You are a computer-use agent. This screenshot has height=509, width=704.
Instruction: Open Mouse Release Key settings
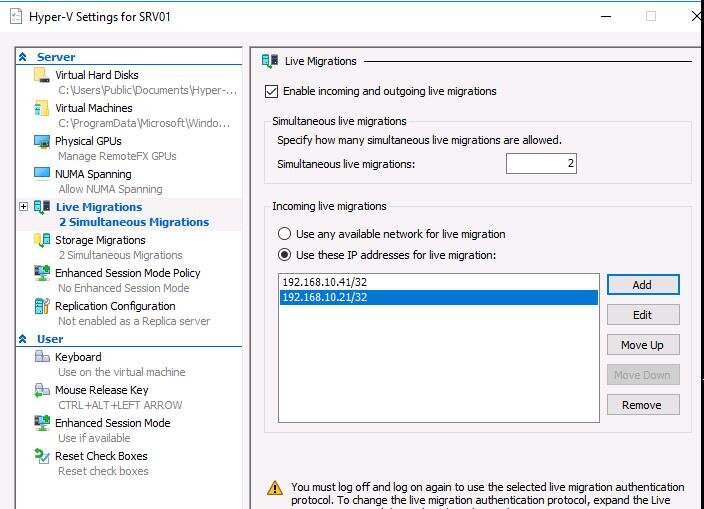101,390
